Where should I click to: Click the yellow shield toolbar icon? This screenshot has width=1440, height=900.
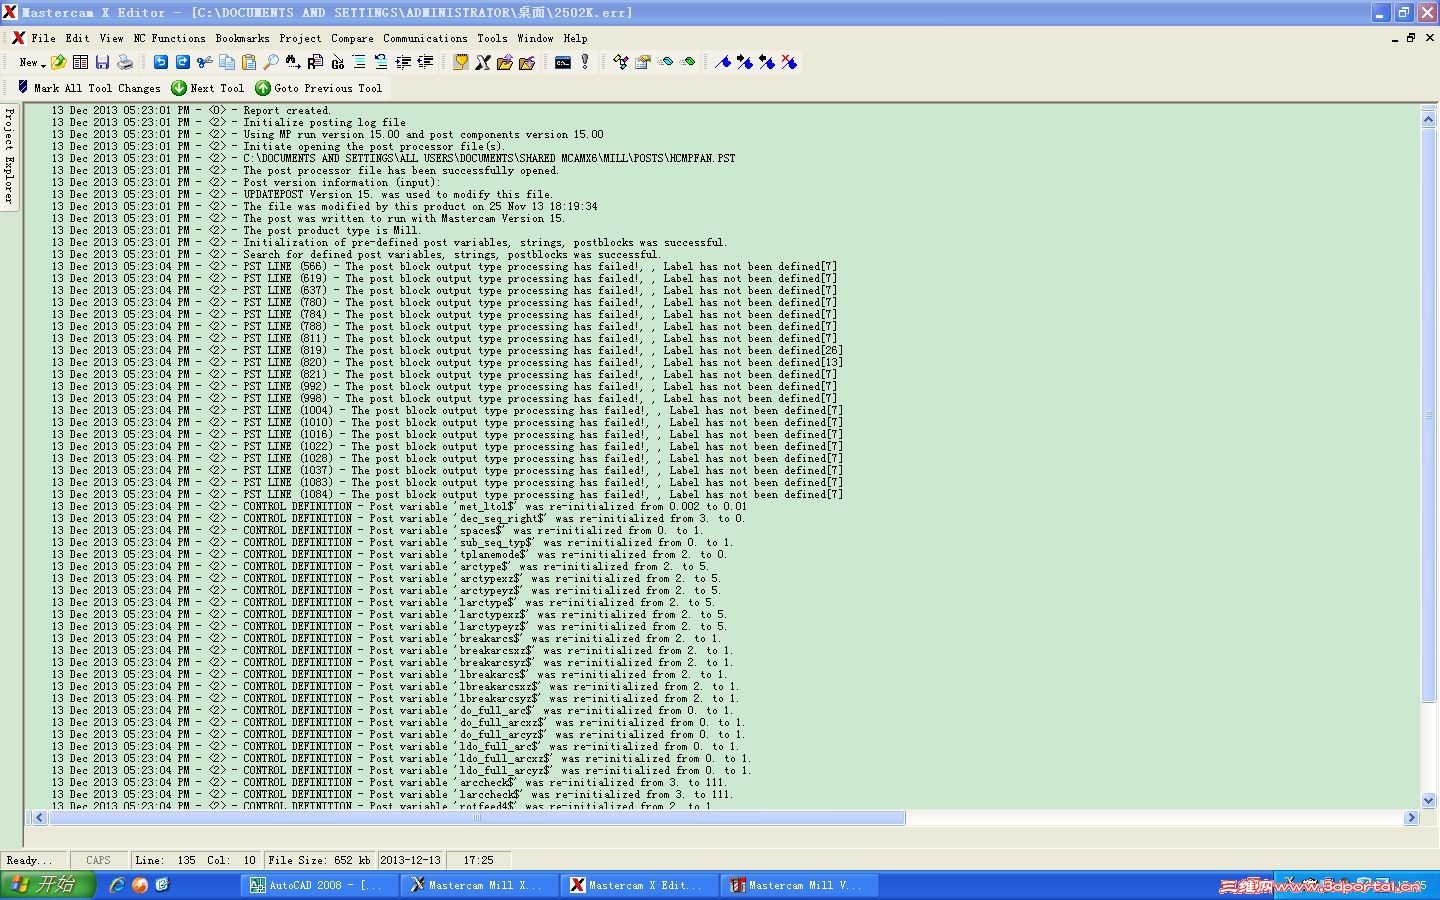460,62
